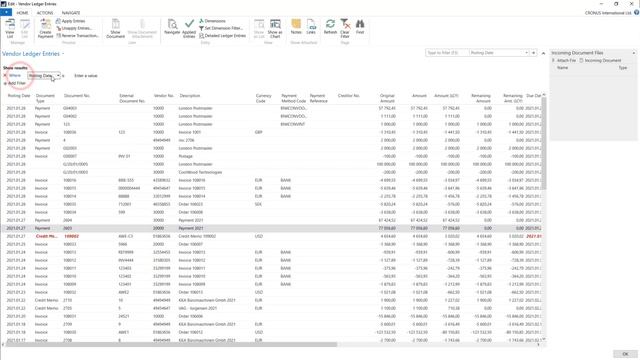
Task: Click Description column header
Action: [190, 96]
